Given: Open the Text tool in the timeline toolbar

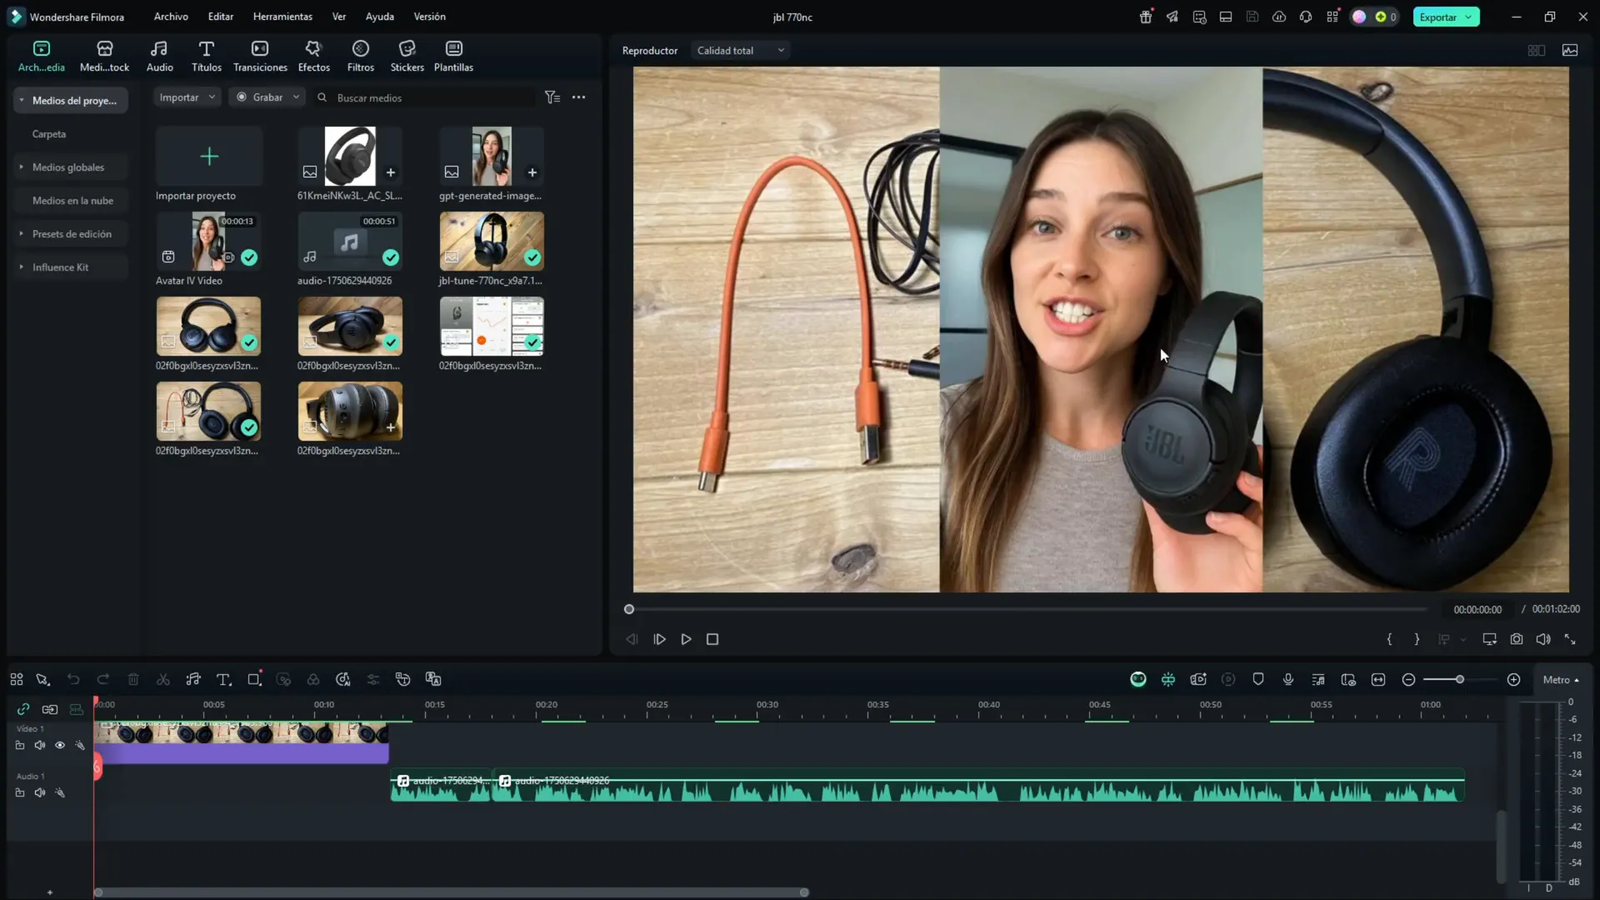Looking at the screenshot, I should point(222,679).
